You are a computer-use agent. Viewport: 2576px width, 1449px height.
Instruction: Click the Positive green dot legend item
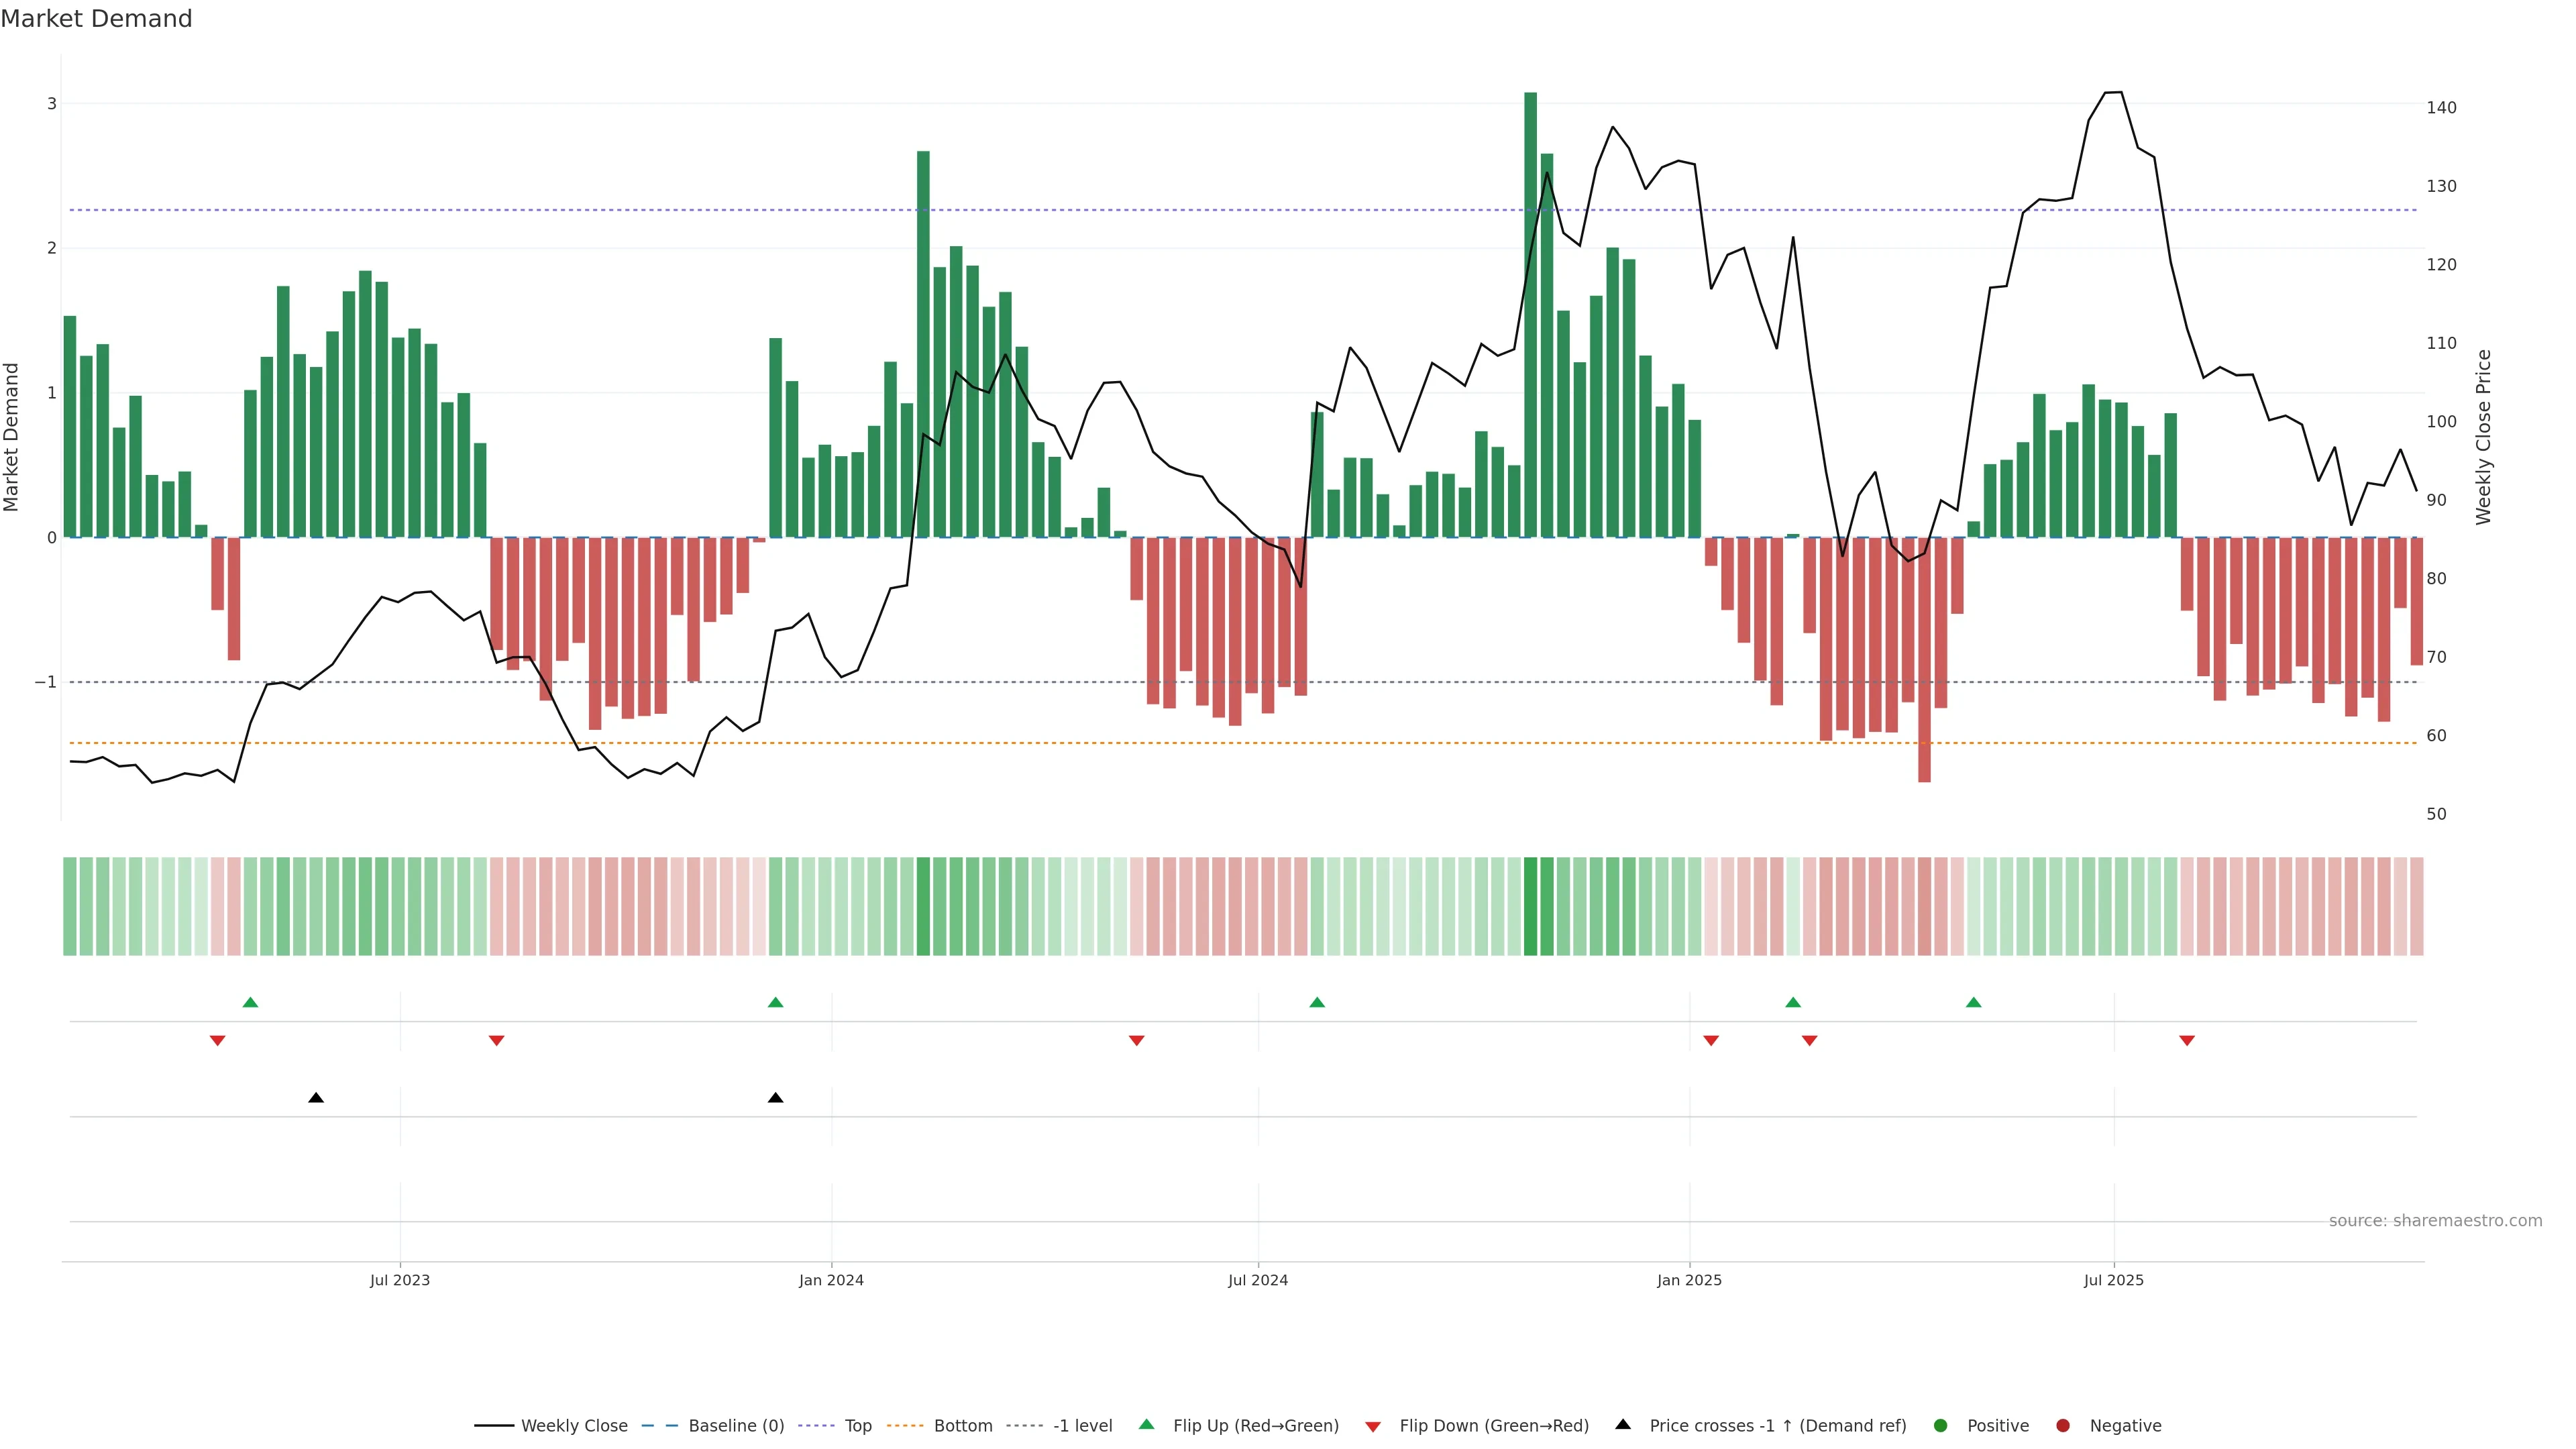(1941, 1426)
